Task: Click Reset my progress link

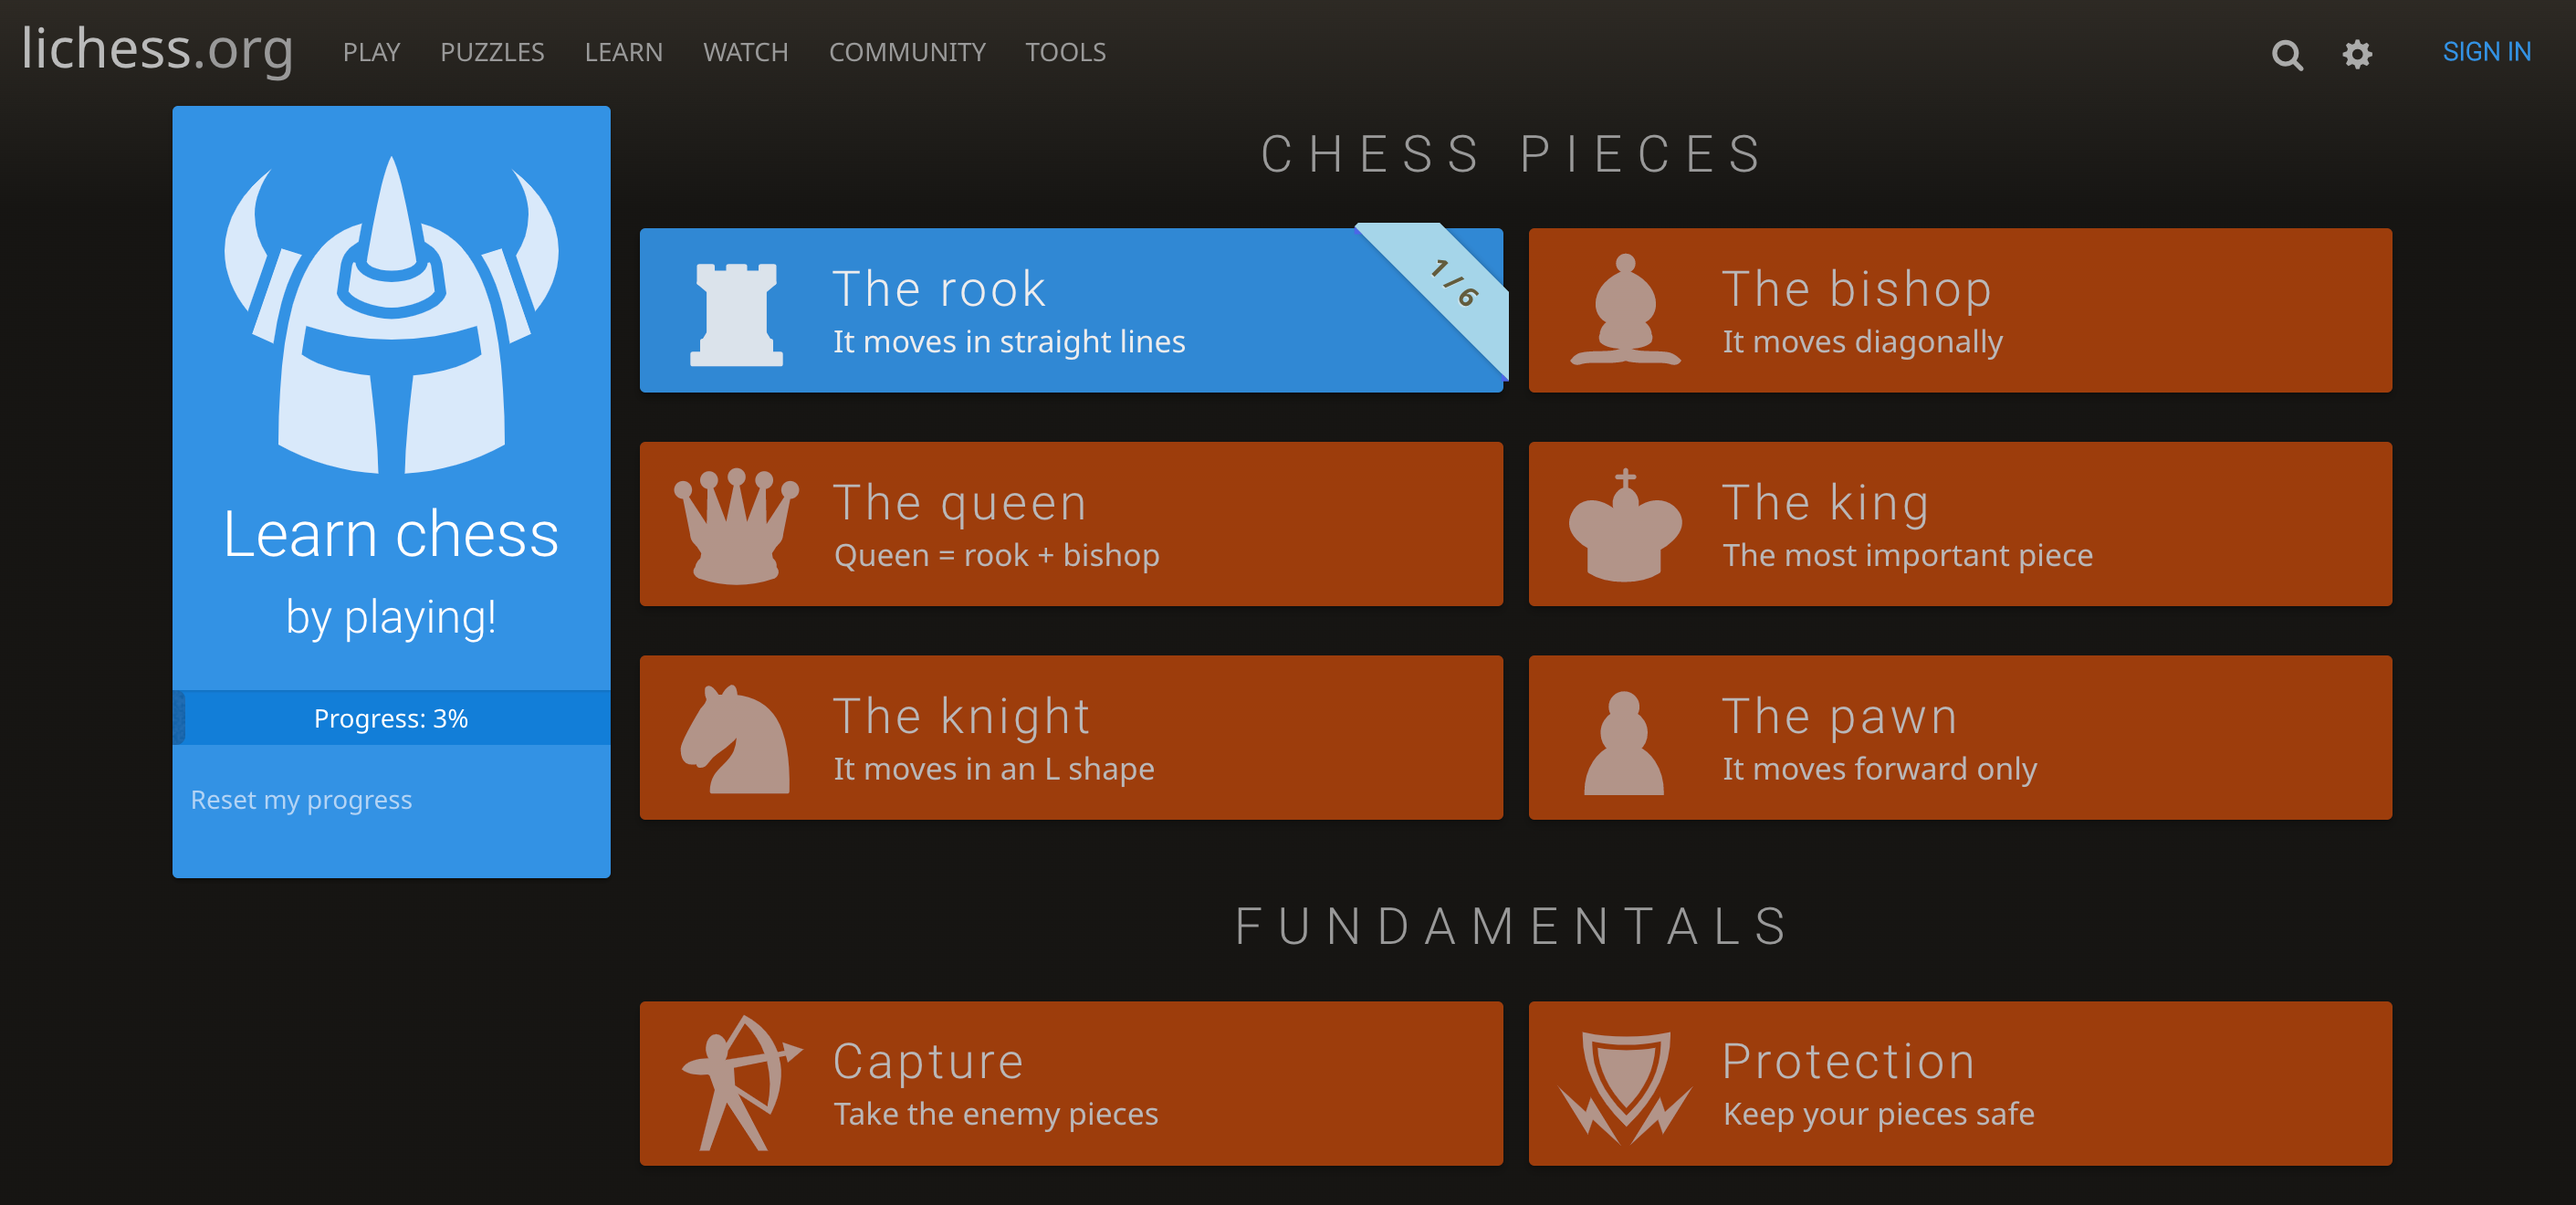Action: [x=300, y=801]
